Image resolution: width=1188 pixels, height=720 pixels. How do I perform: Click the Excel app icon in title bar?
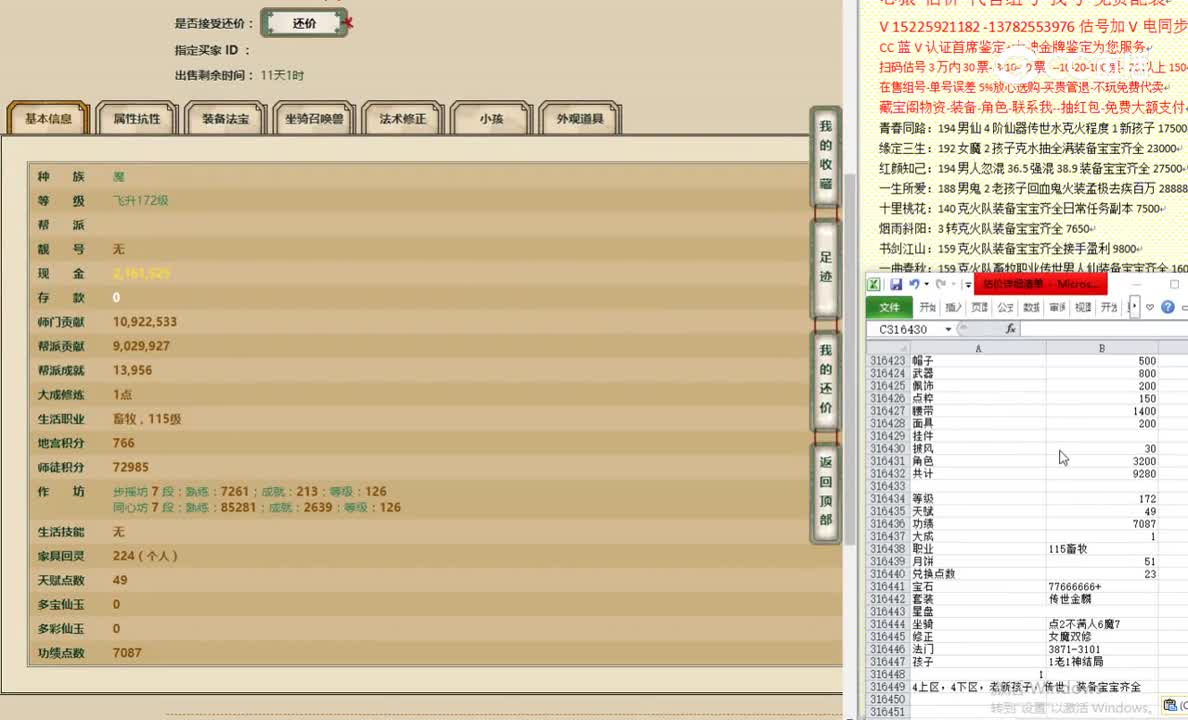coord(874,284)
